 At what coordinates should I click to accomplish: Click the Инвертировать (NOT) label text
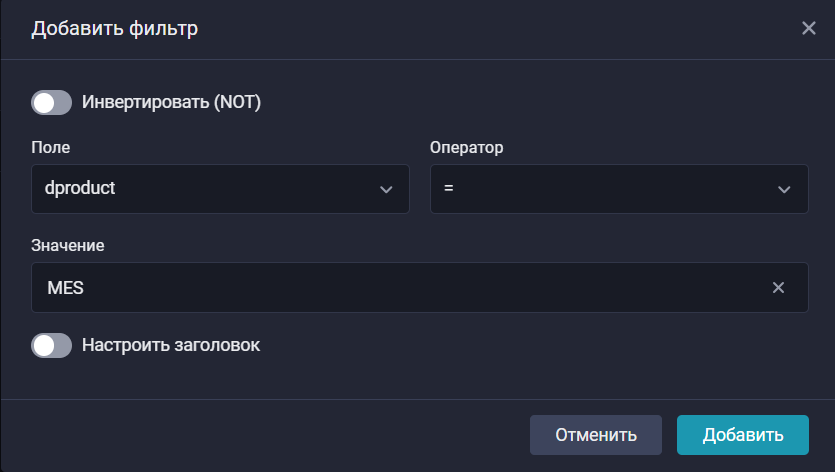point(171,102)
